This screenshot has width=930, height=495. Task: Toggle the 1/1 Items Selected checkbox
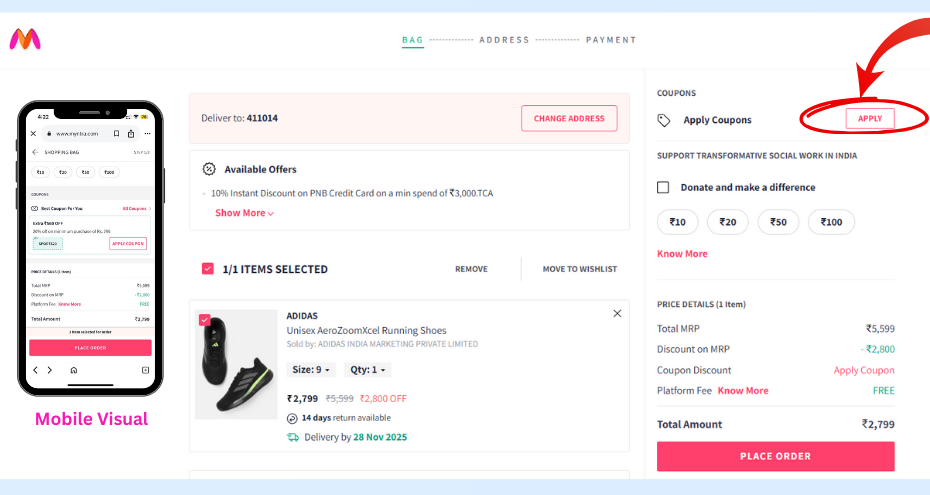tap(208, 269)
